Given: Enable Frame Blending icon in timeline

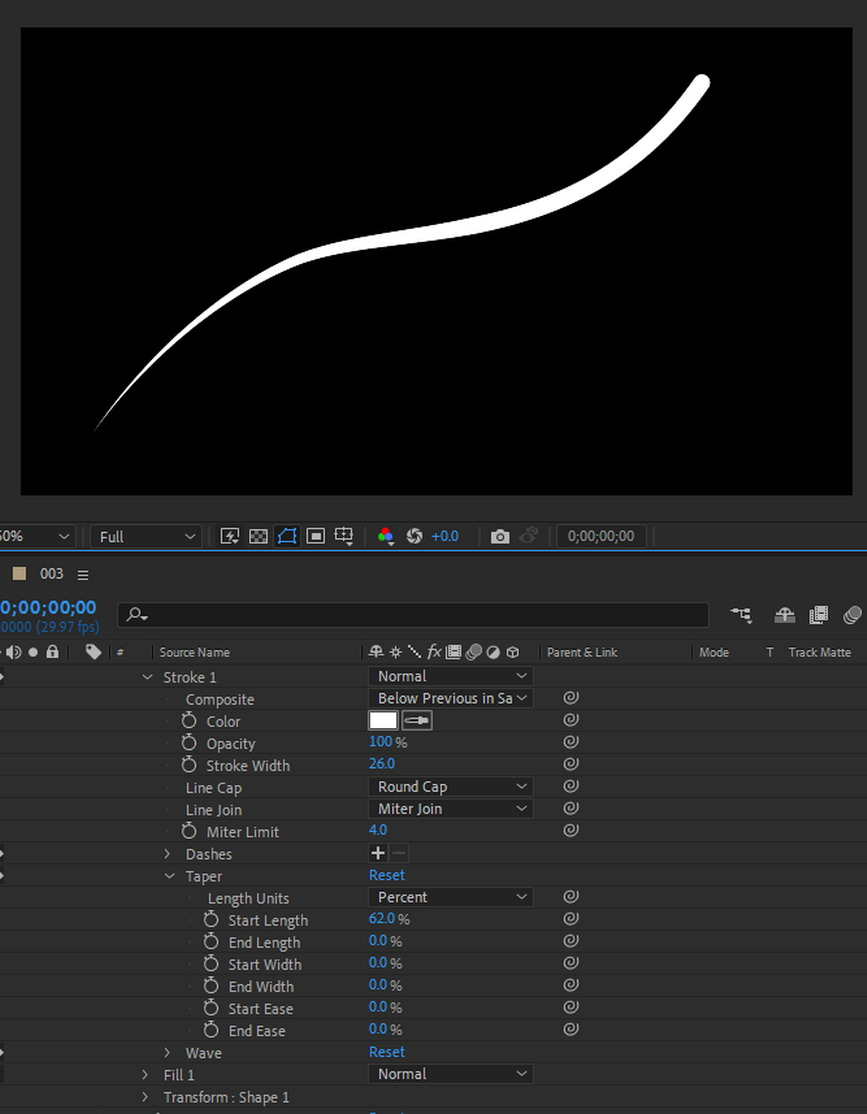Looking at the screenshot, I should [x=818, y=615].
